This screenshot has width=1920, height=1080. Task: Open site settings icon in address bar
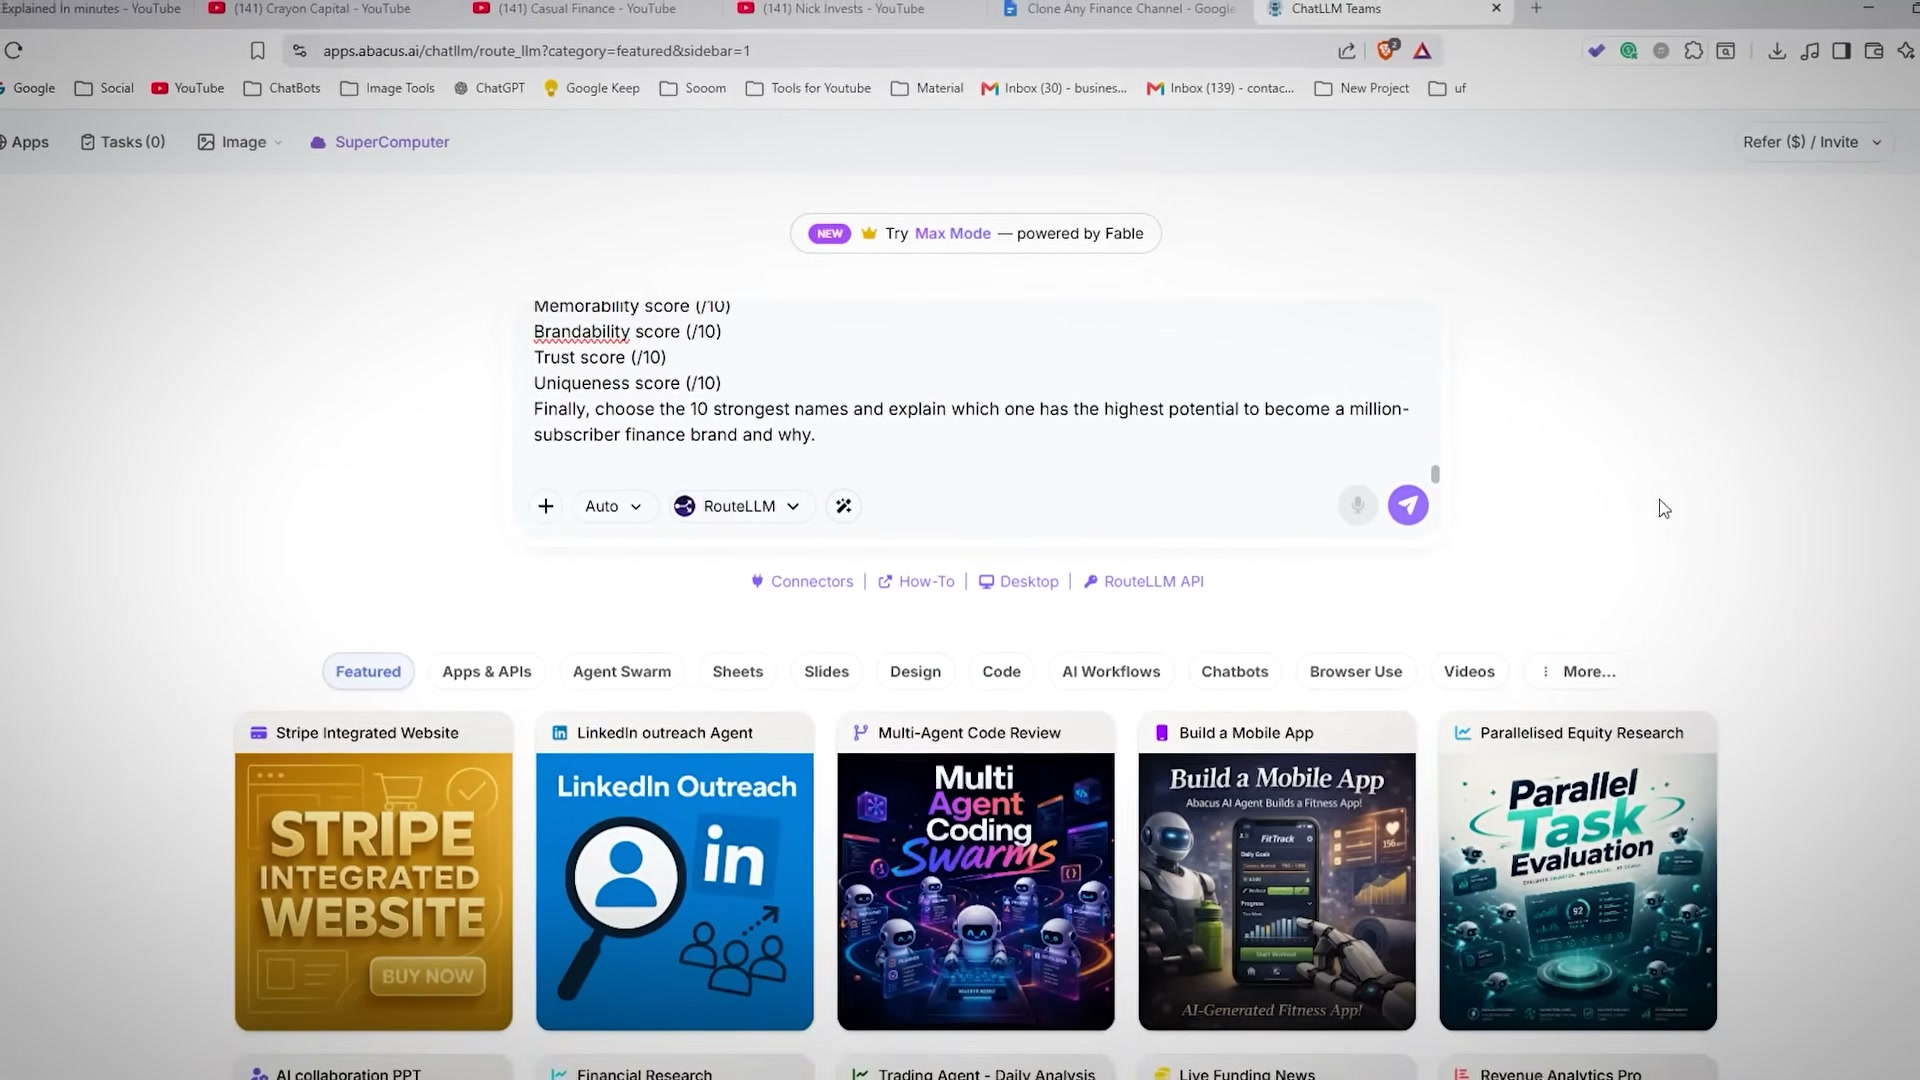299,51
